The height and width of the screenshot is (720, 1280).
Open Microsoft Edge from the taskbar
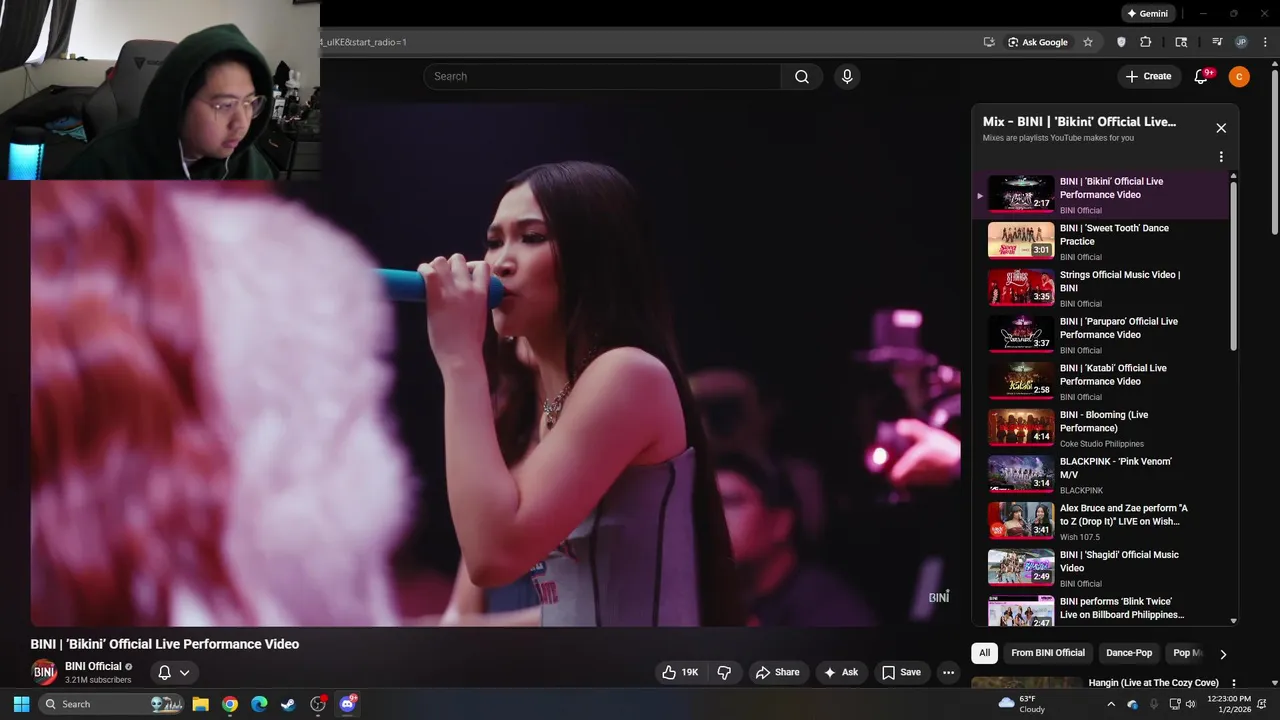(259, 704)
